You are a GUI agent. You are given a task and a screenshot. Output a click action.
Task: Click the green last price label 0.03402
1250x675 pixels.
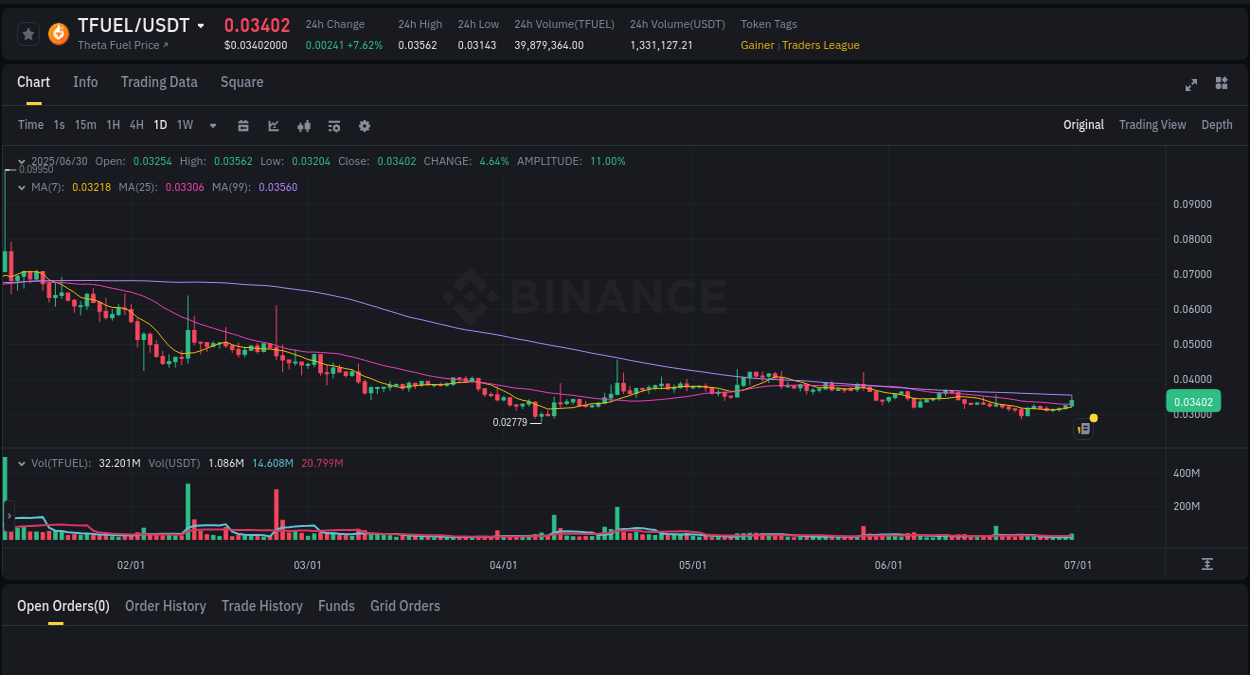1195,400
